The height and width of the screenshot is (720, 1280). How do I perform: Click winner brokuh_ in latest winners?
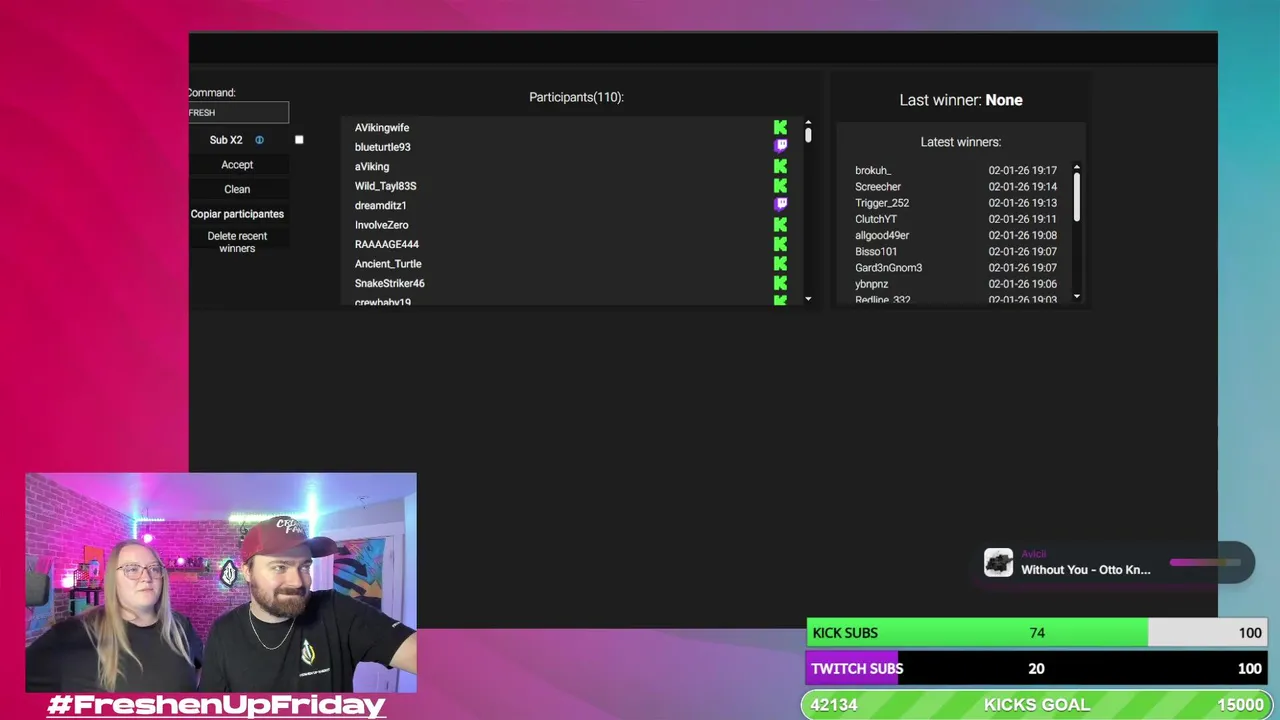pyautogui.click(x=873, y=171)
